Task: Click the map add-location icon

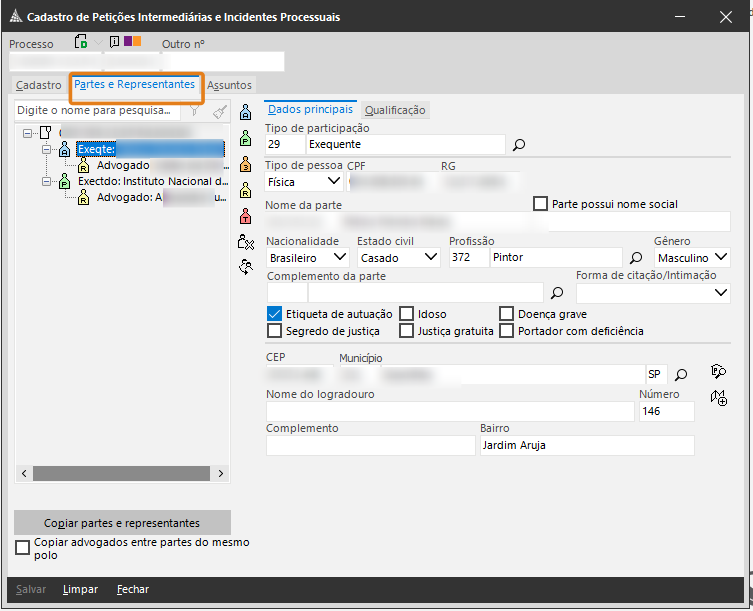Action: click(x=719, y=398)
